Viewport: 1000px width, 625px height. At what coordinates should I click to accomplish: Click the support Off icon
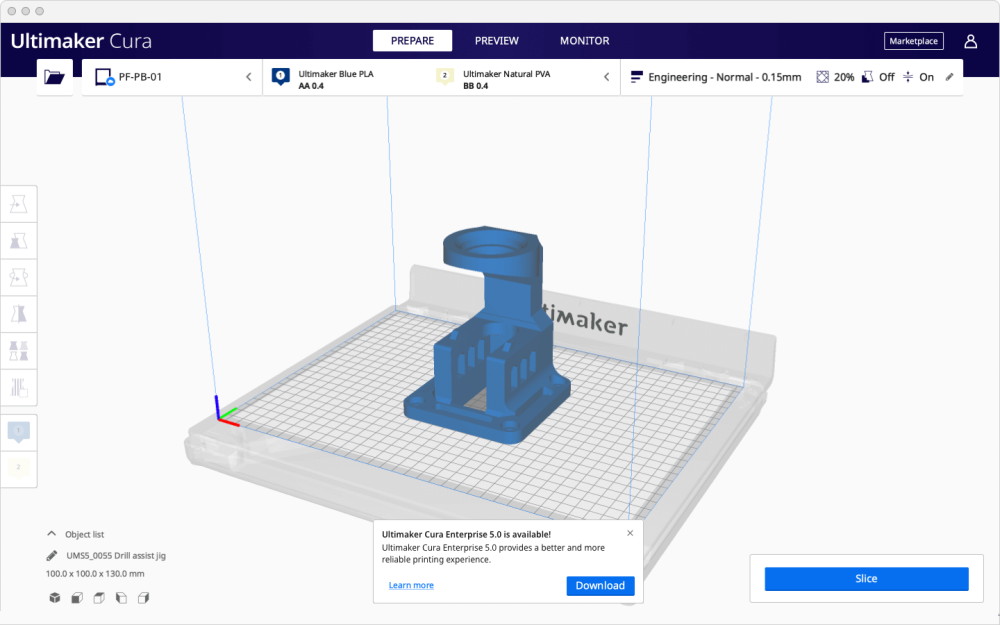point(867,77)
